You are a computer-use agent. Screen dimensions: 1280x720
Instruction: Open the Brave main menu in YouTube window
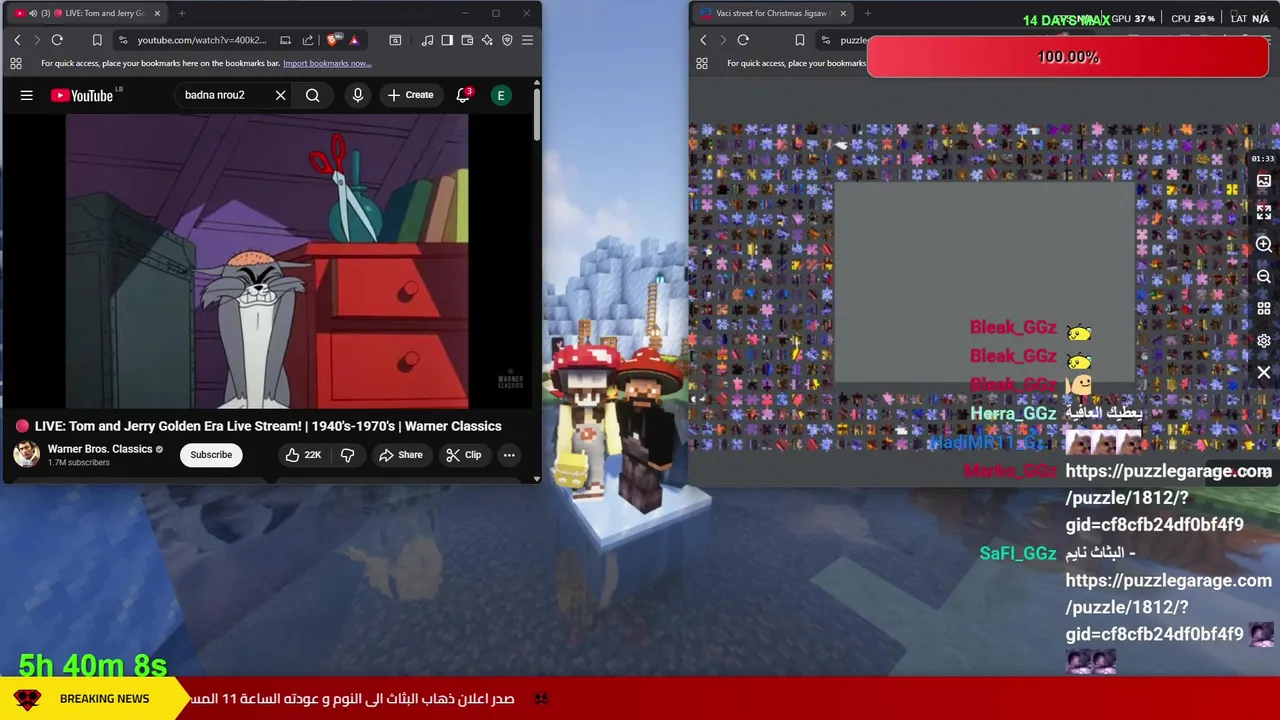coord(527,40)
